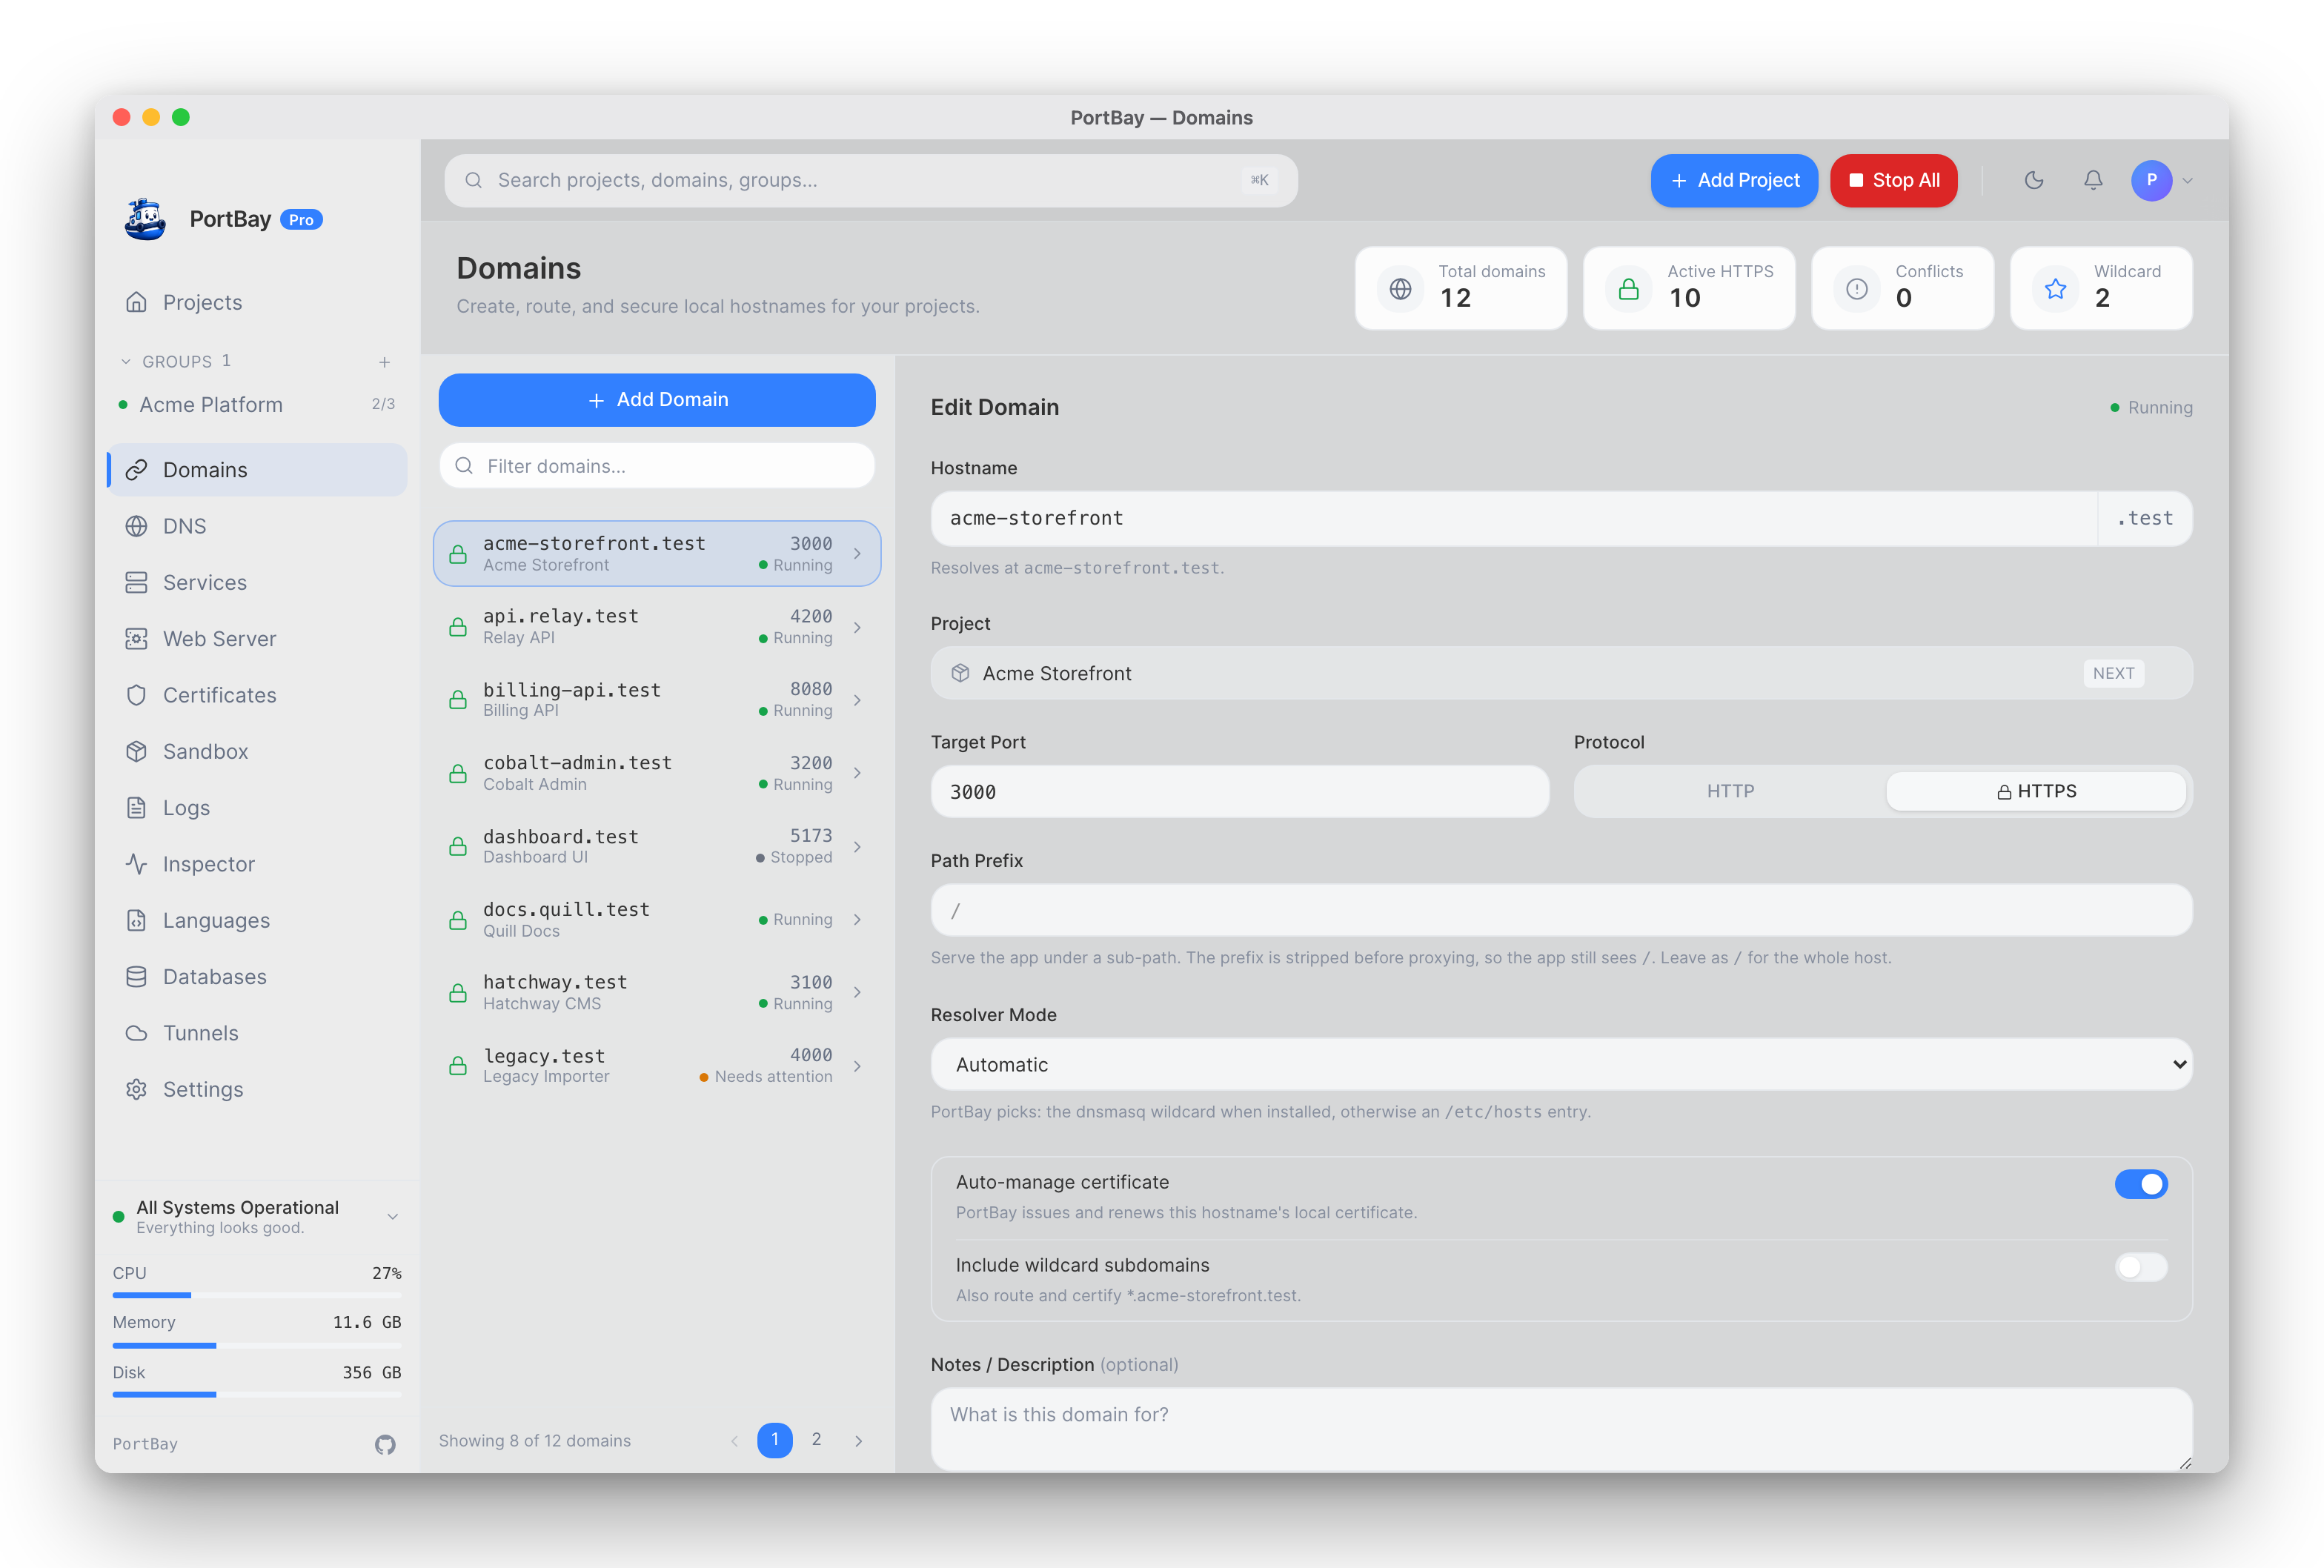Open Languages page
This screenshot has height=1568, width=2324.
pyautogui.click(x=257, y=920)
